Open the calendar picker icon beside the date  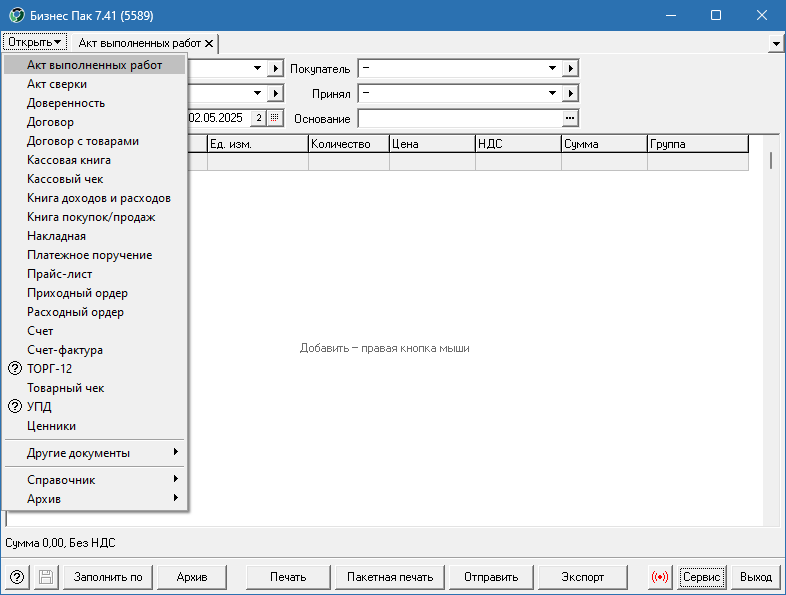pyautogui.click(x=274, y=118)
